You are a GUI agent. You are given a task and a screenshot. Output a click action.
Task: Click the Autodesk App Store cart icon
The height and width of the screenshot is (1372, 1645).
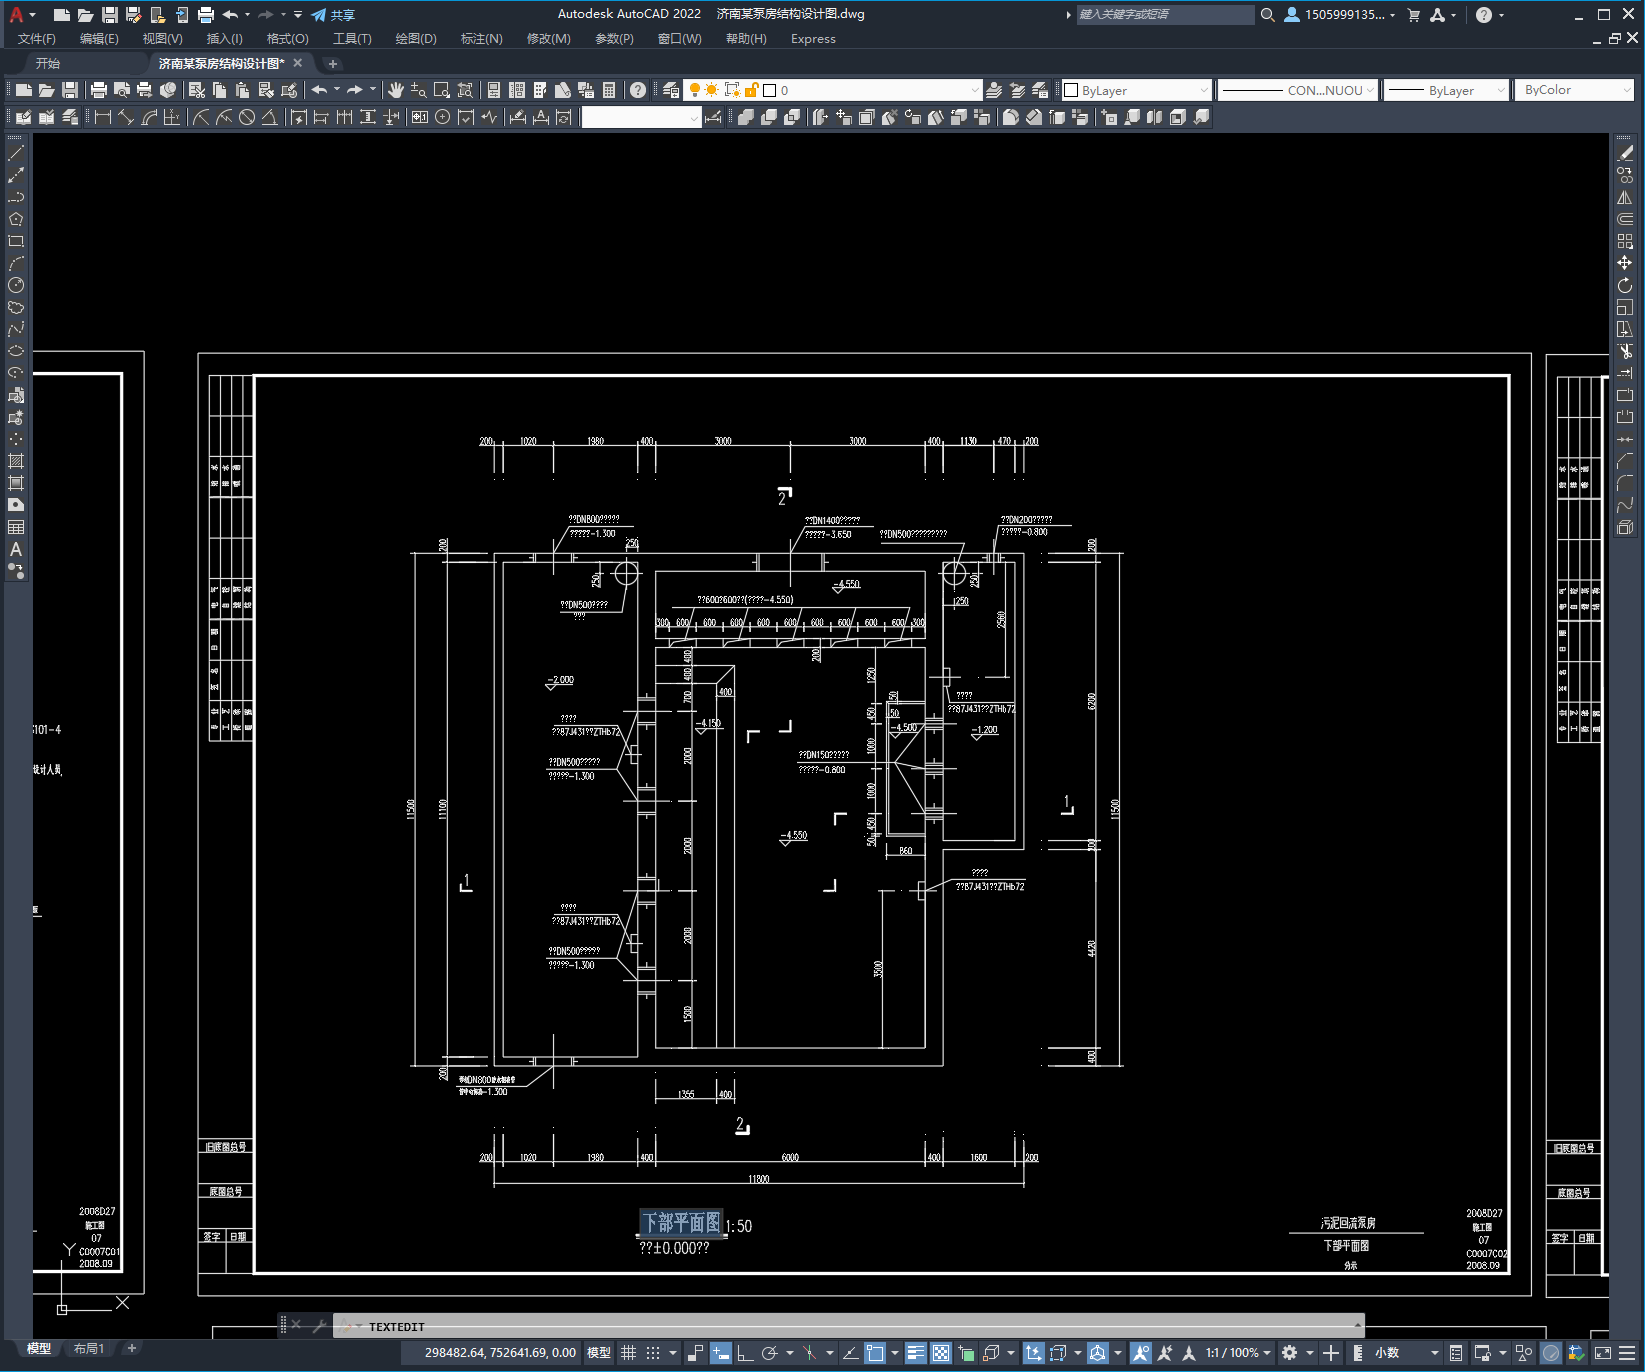point(1413,15)
